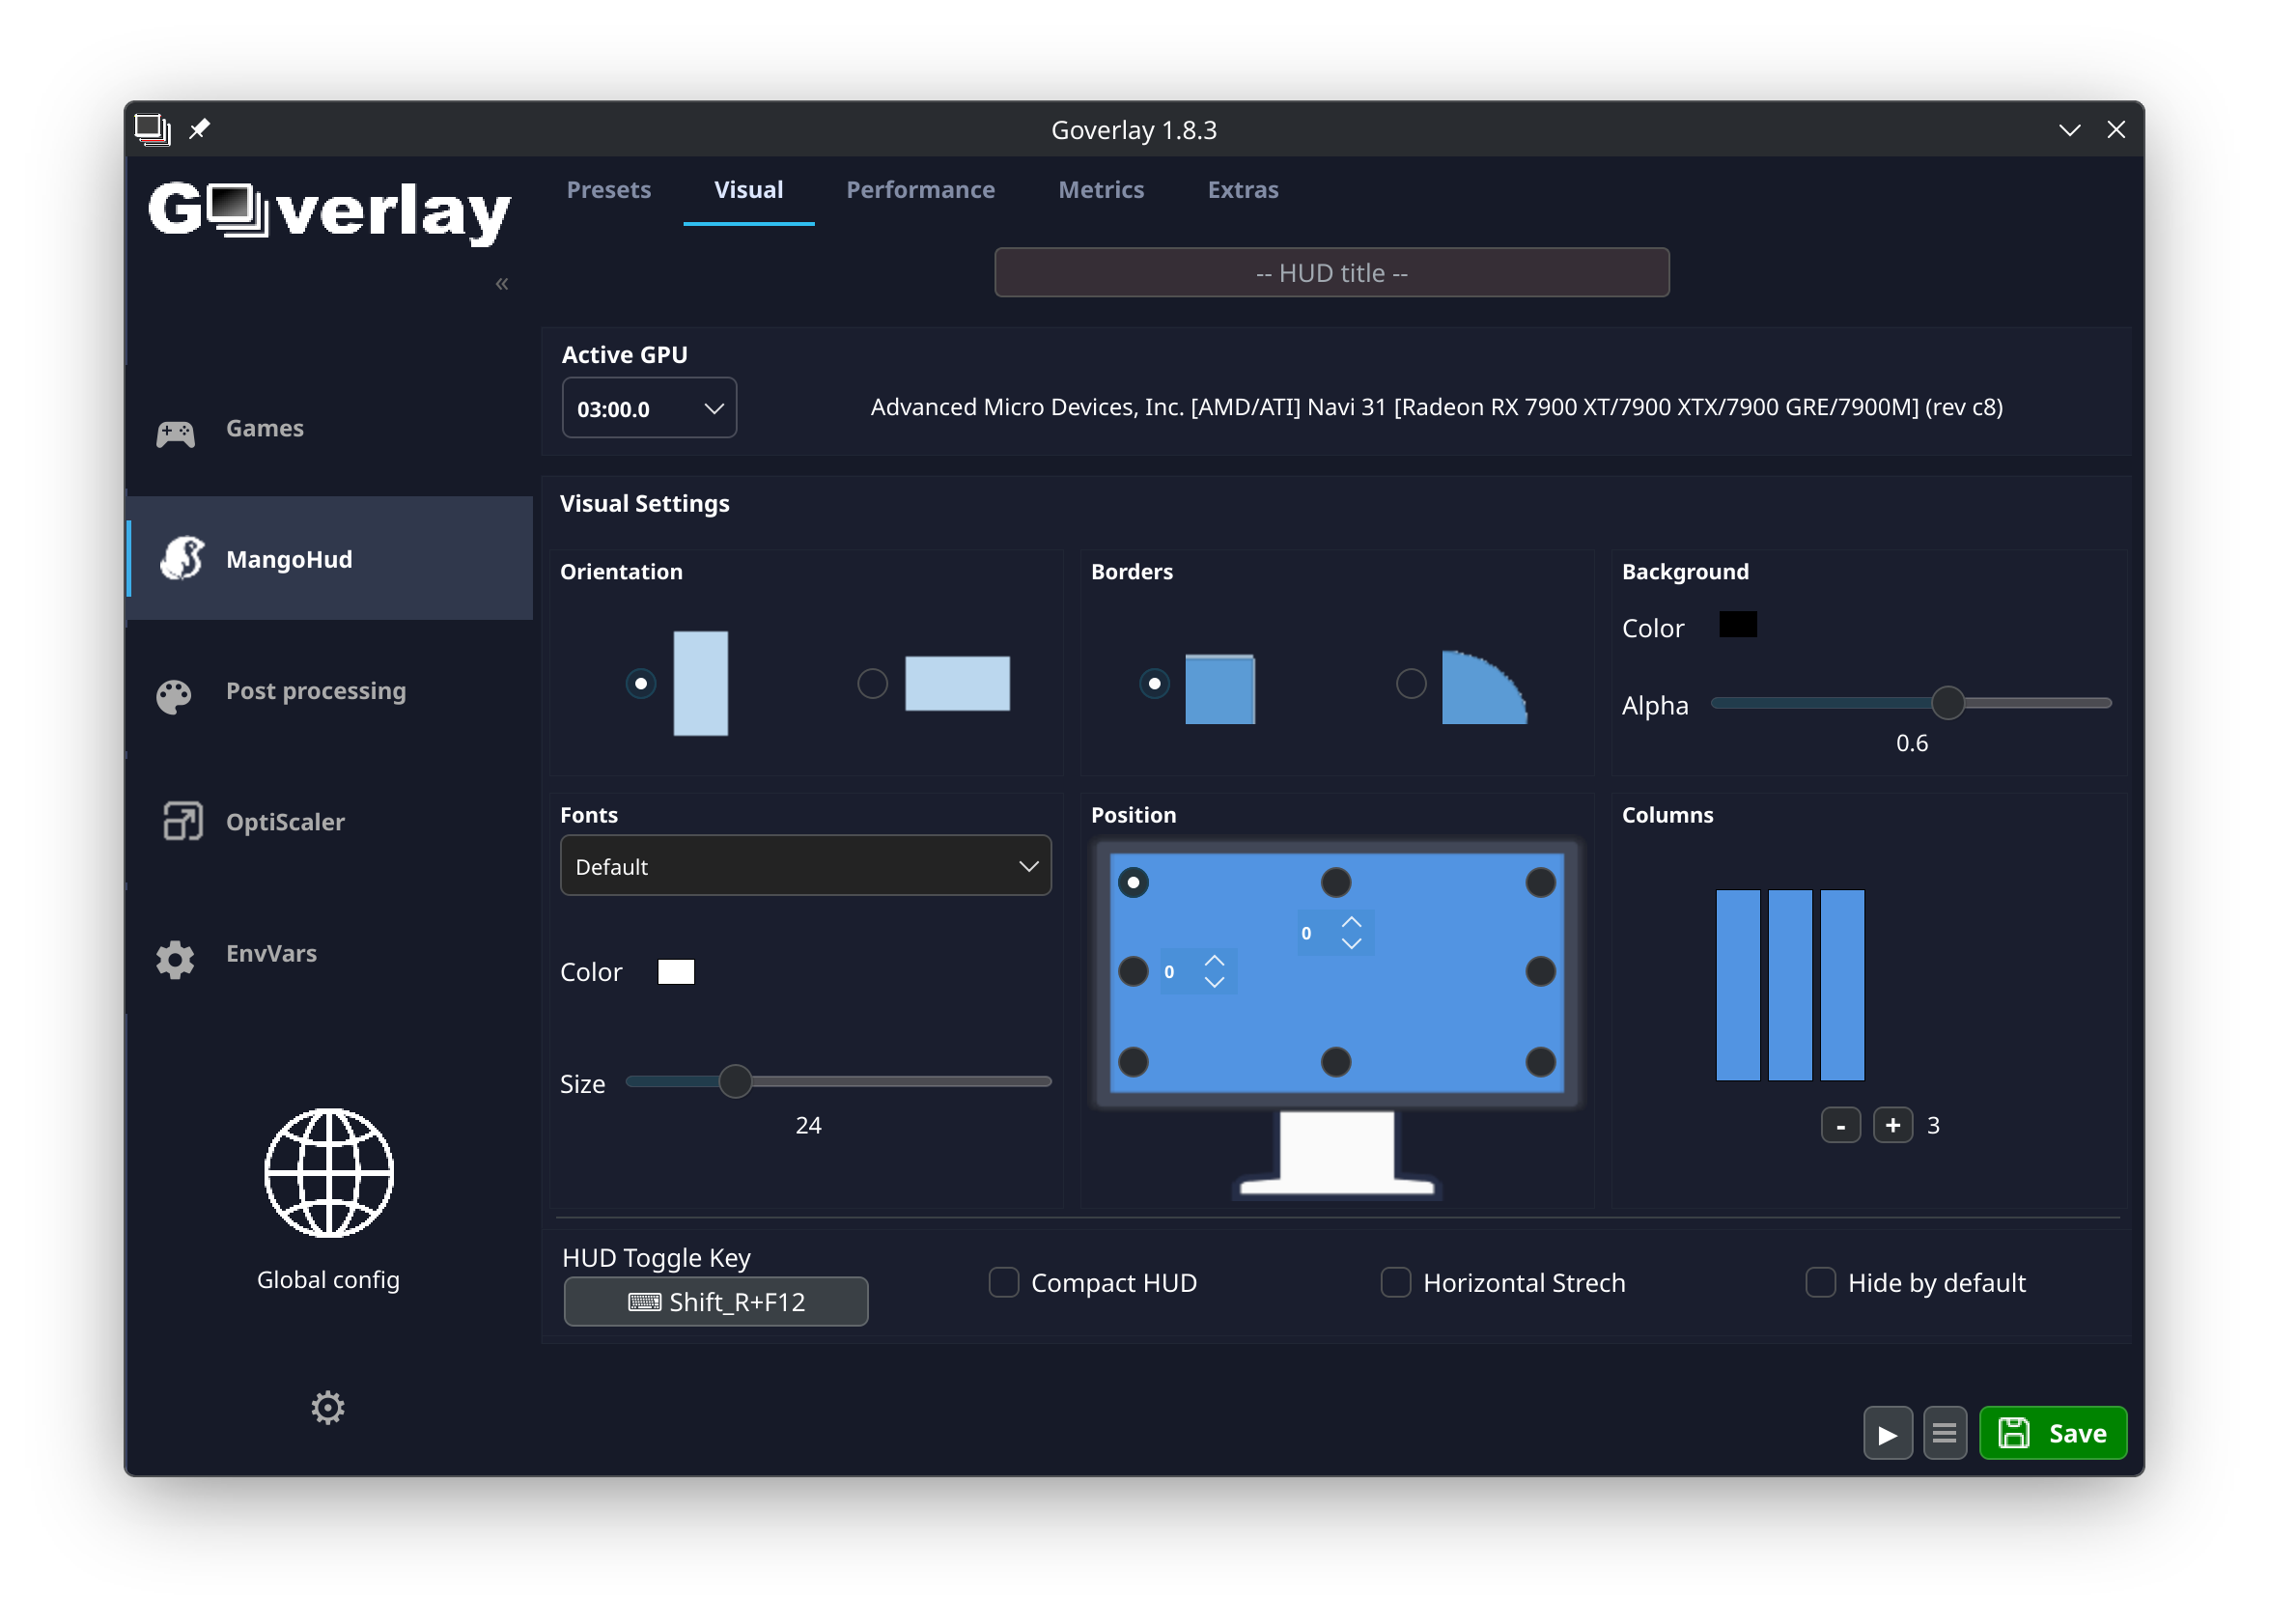Select middle-left HUD position
Image resolution: width=2269 pixels, height=1624 pixels.
tap(1132, 971)
